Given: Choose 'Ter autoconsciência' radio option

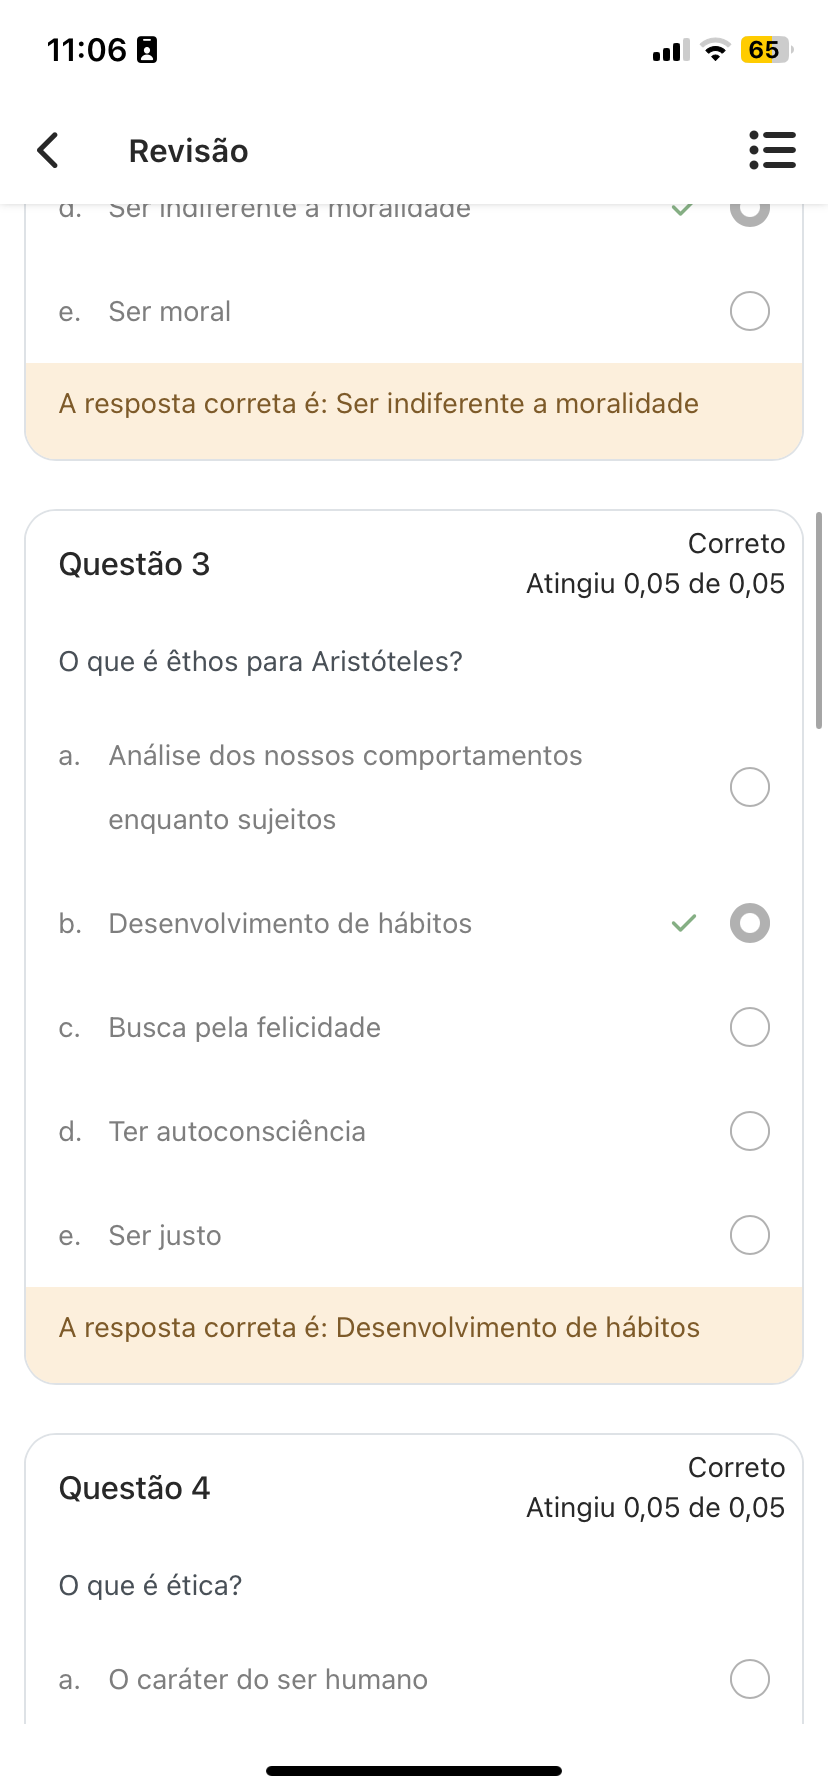Looking at the screenshot, I should pyautogui.click(x=750, y=1131).
